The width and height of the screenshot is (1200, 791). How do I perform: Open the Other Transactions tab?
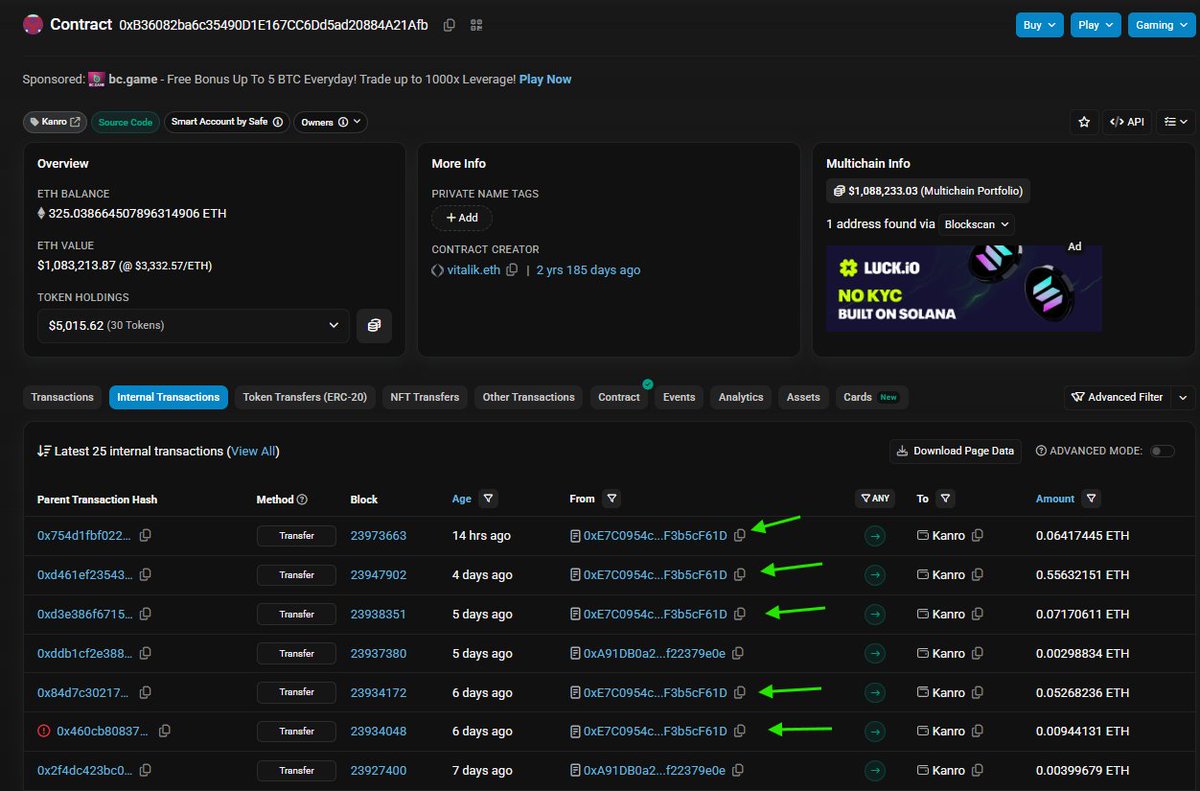pos(529,397)
